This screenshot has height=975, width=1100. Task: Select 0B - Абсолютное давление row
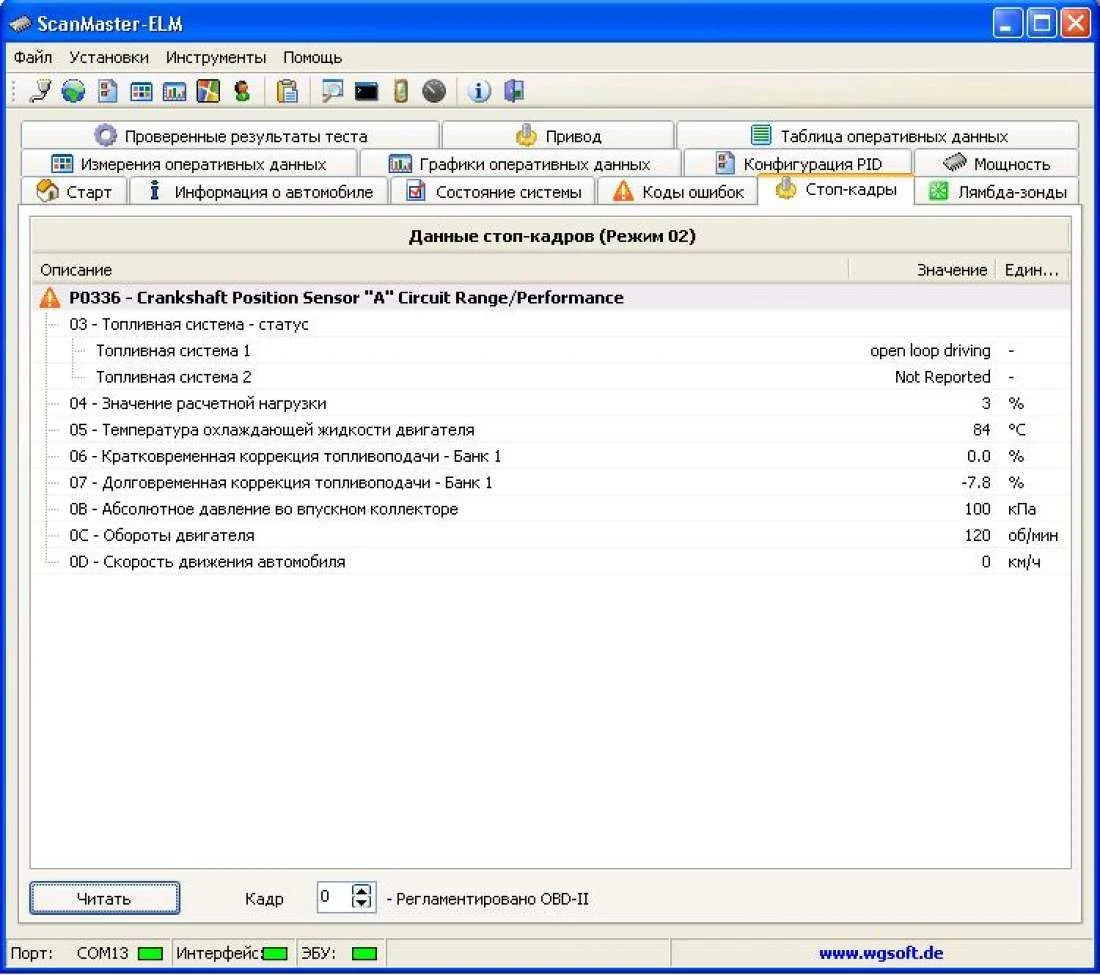[551, 509]
